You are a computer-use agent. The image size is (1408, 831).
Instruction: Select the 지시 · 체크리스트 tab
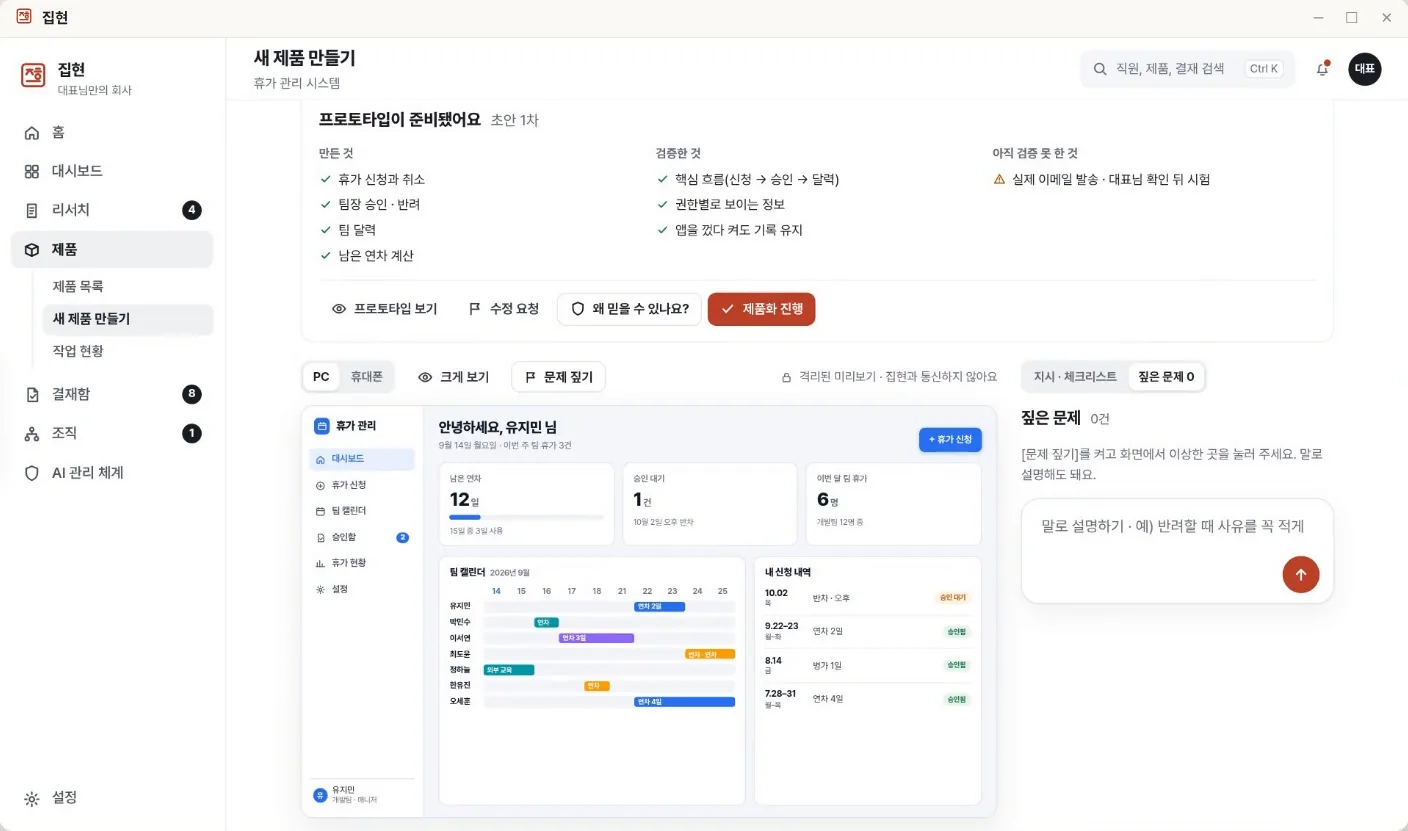point(1075,377)
